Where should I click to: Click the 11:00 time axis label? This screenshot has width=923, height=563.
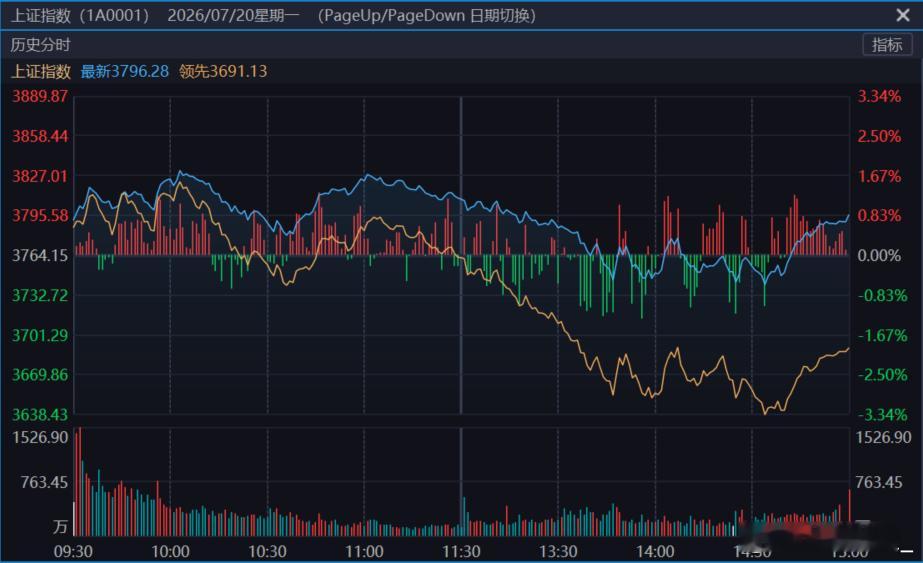tap(364, 552)
